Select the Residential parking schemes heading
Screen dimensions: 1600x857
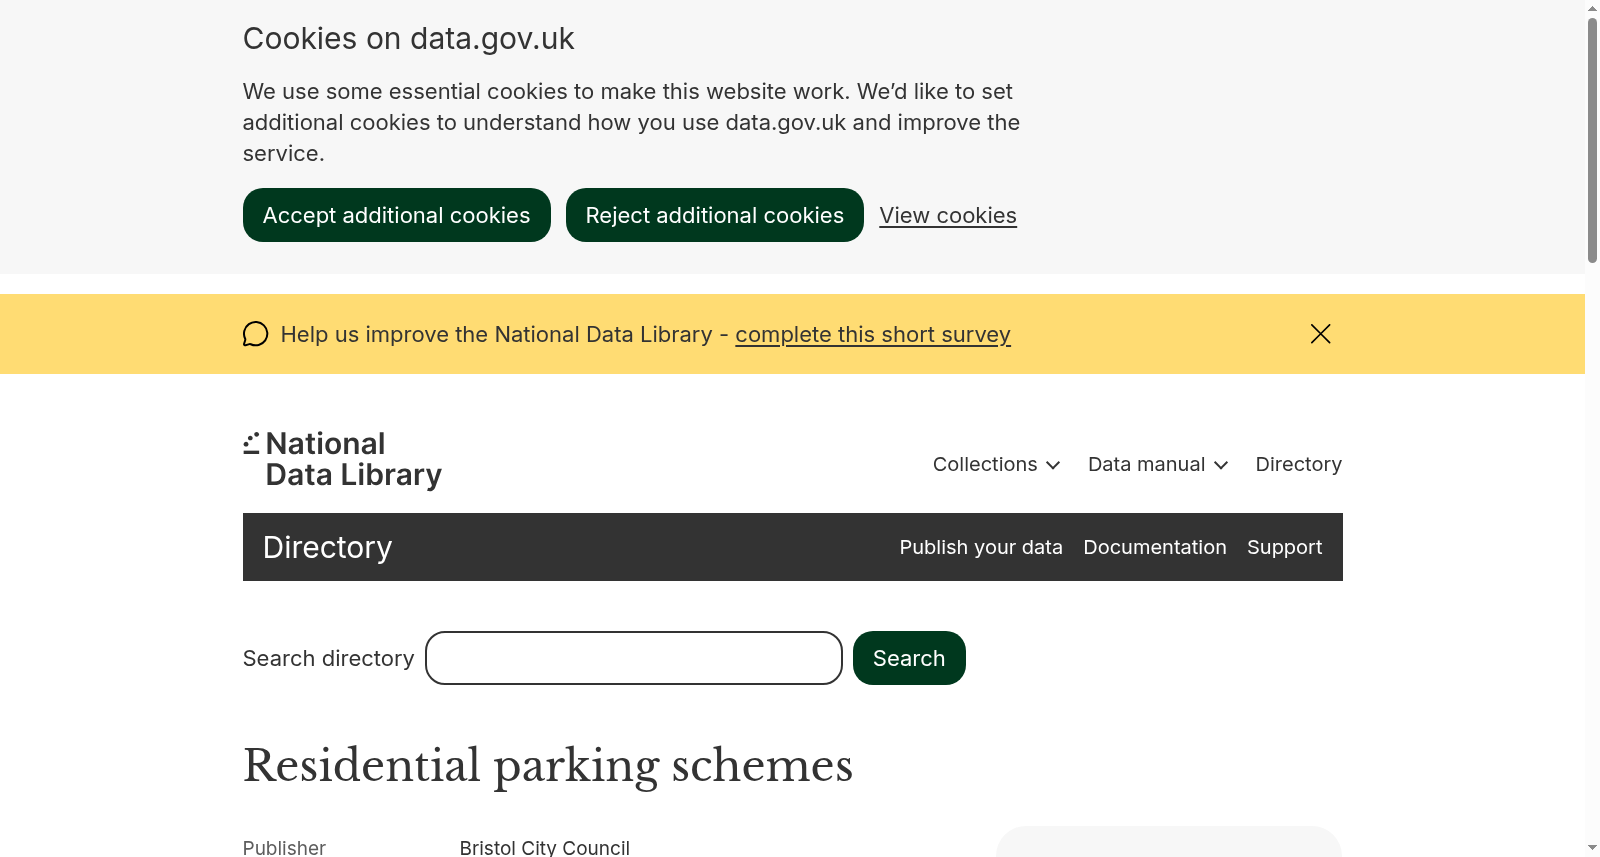(548, 766)
